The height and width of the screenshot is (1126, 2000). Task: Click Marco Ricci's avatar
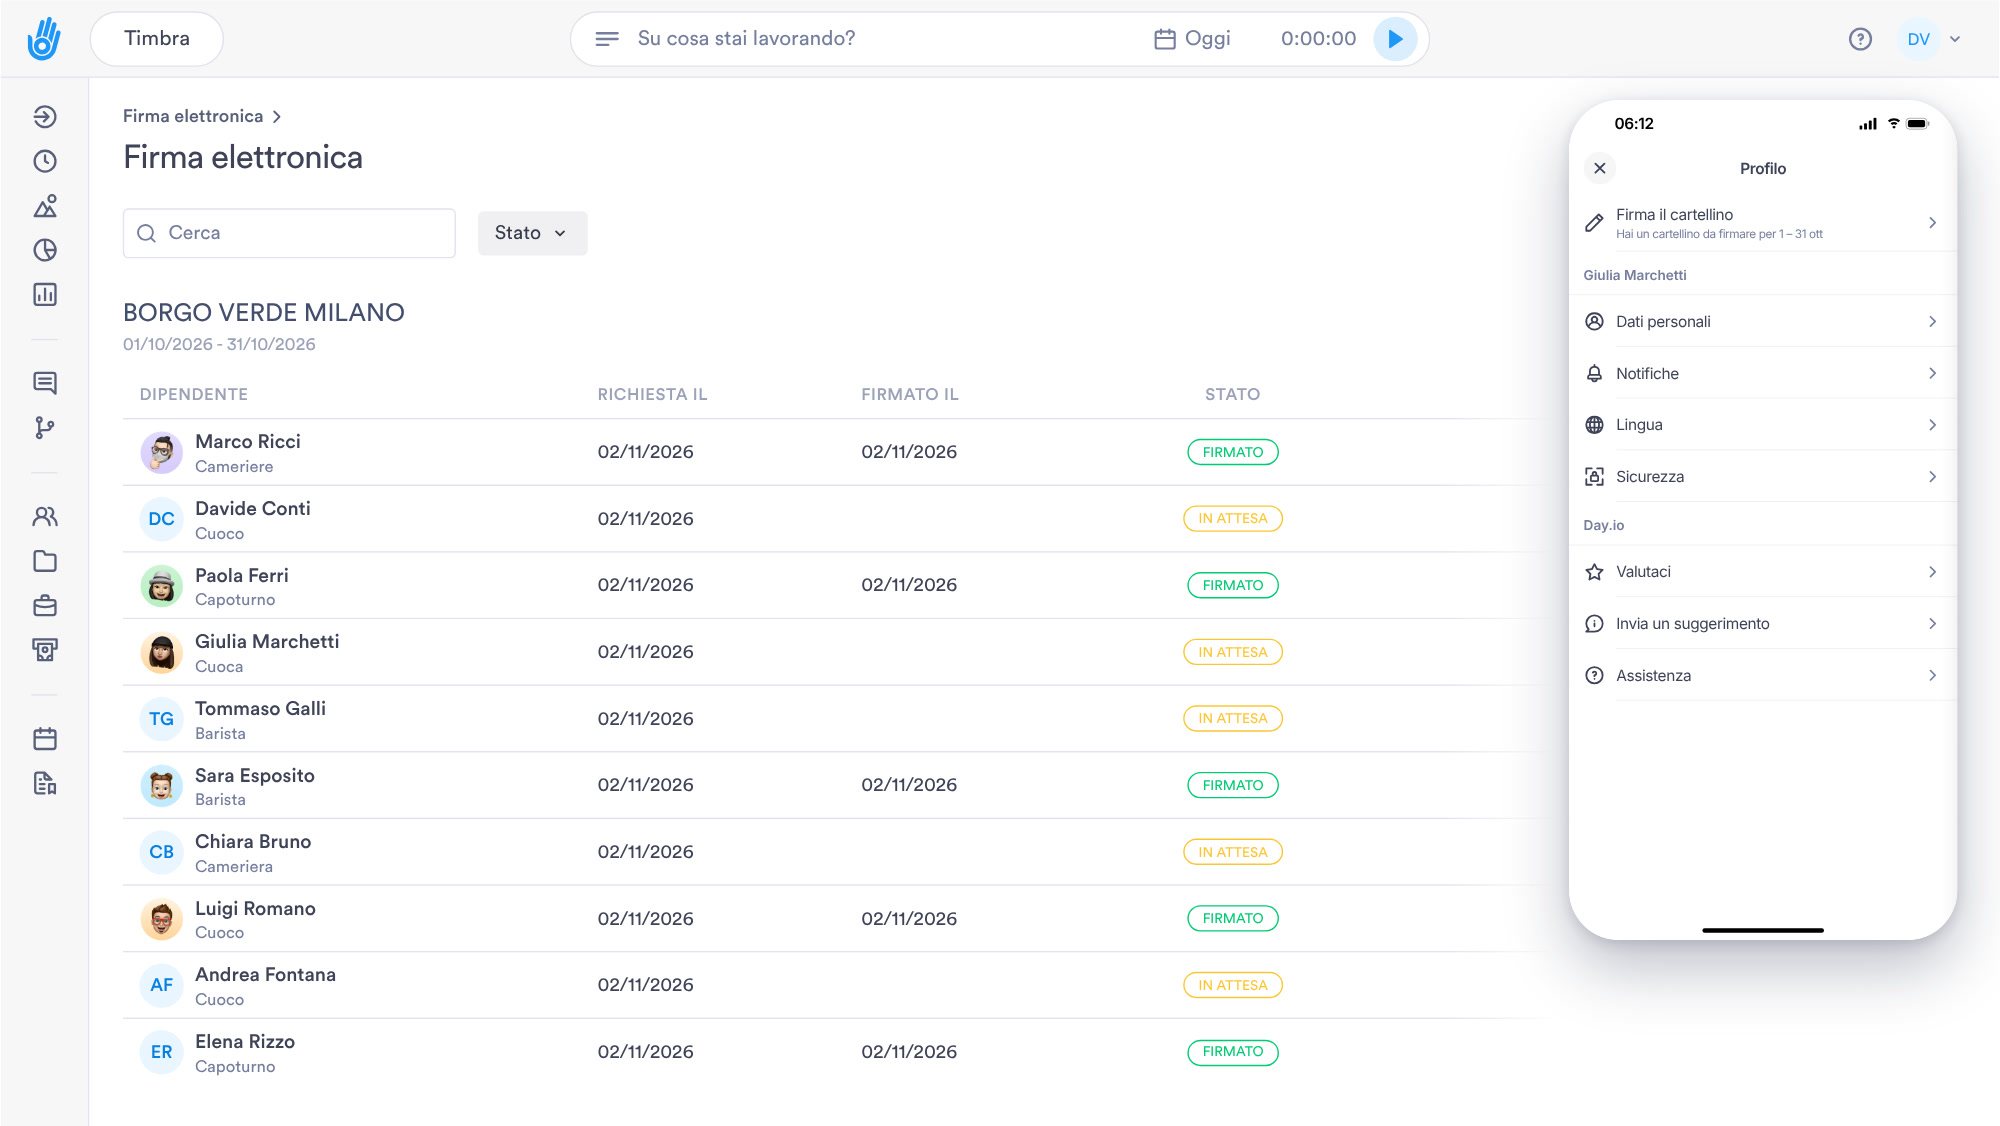(x=161, y=452)
